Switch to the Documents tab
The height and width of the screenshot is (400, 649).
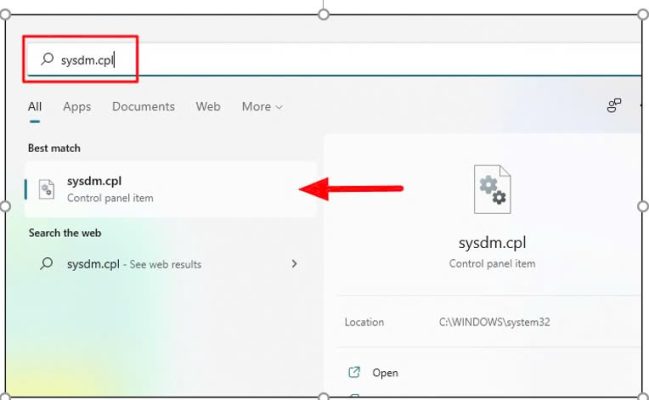143,107
